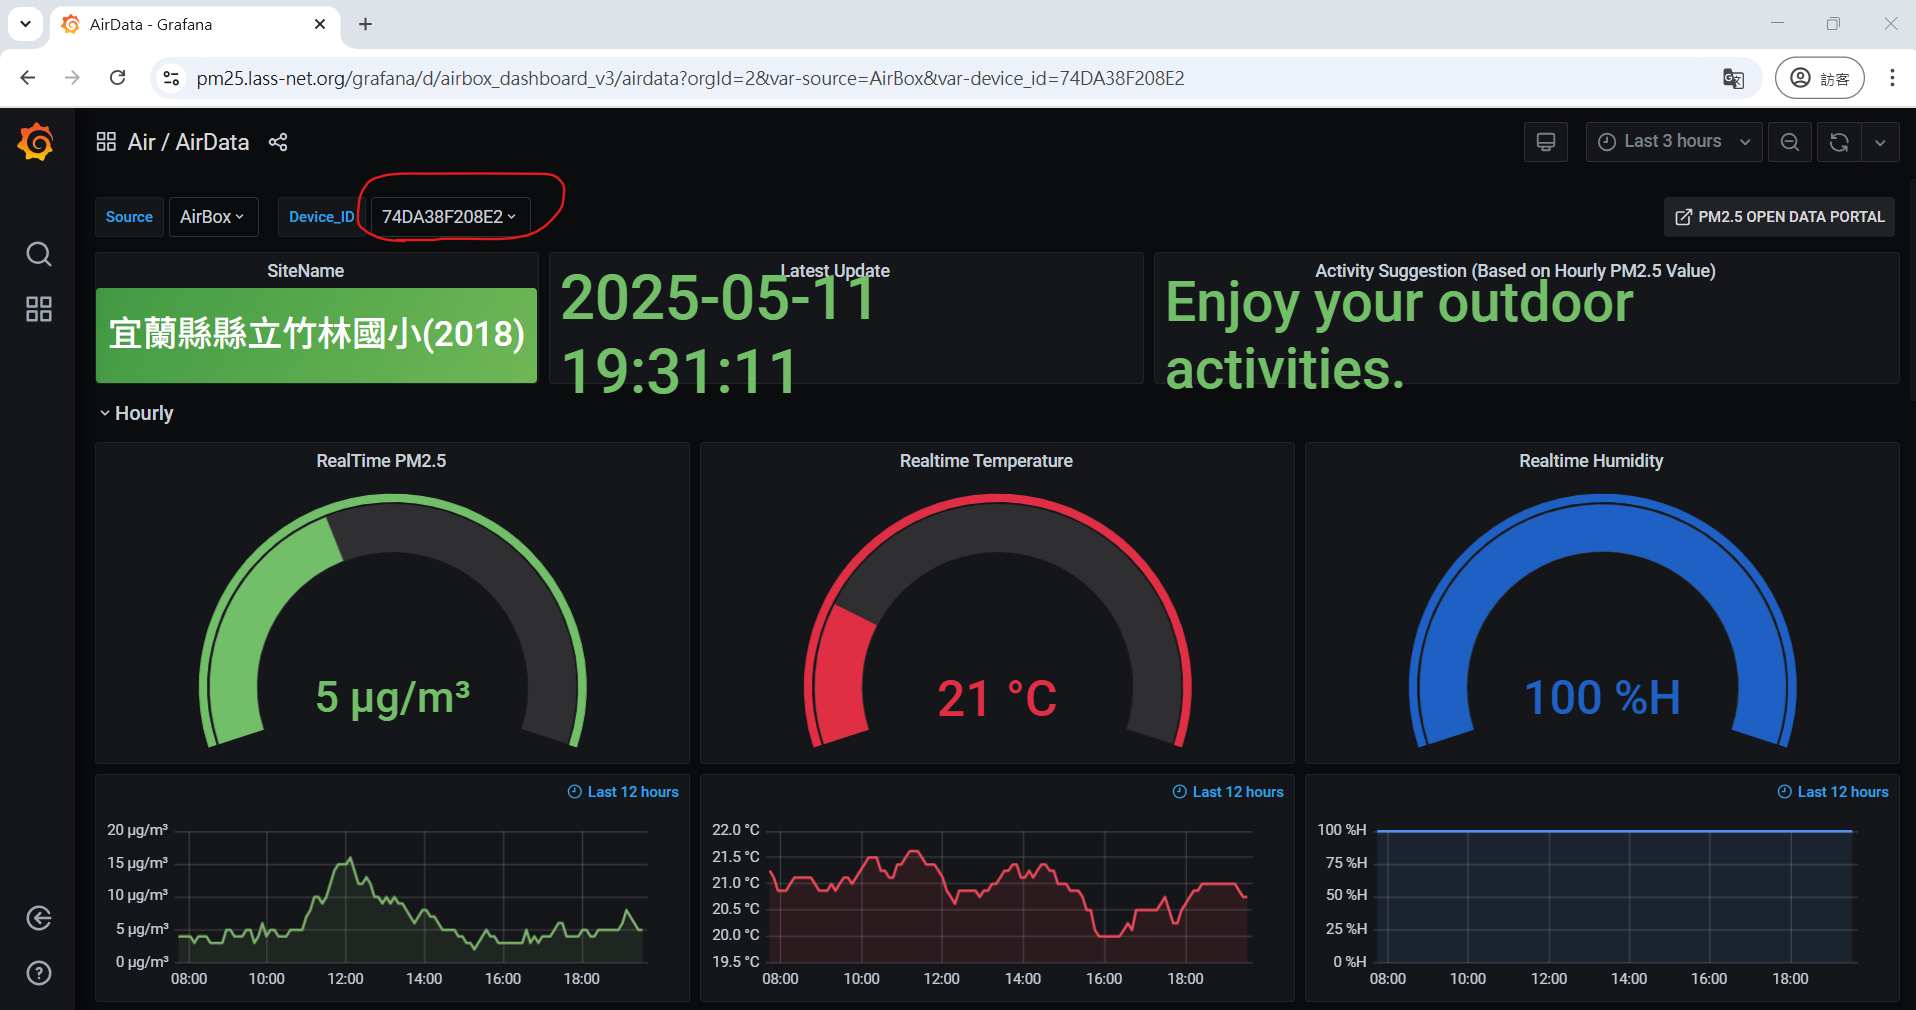1916x1010 pixels.
Task: Open the PM2.5 OPEN DATA PORTAL link
Action: [x=1779, y=217]
